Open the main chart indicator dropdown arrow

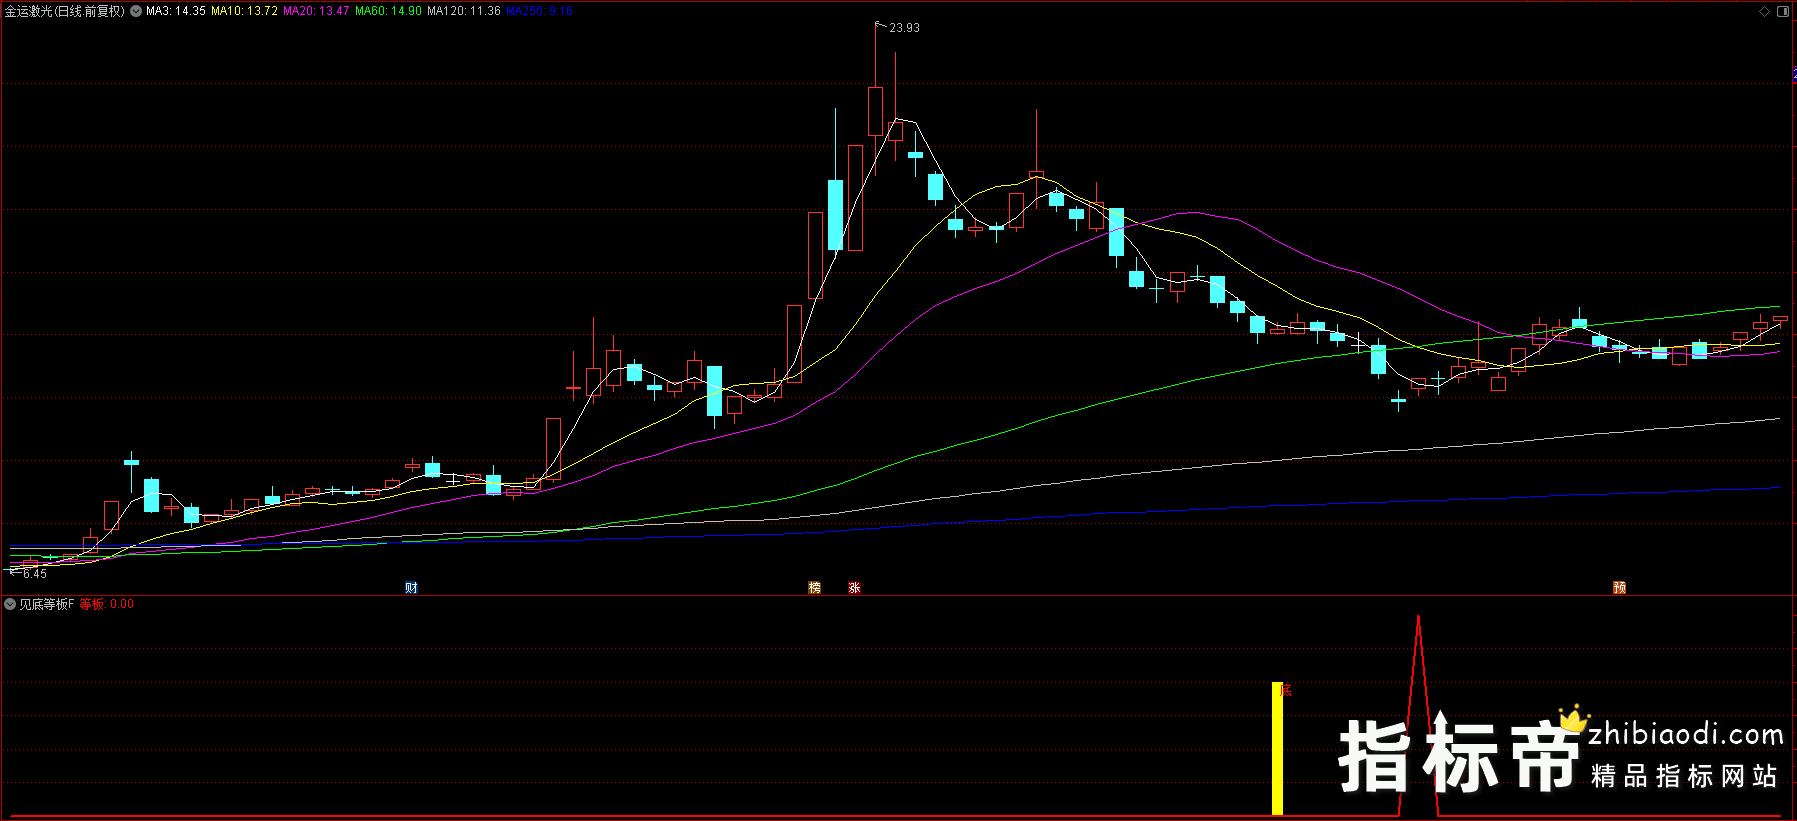click(x=136, y=11)
